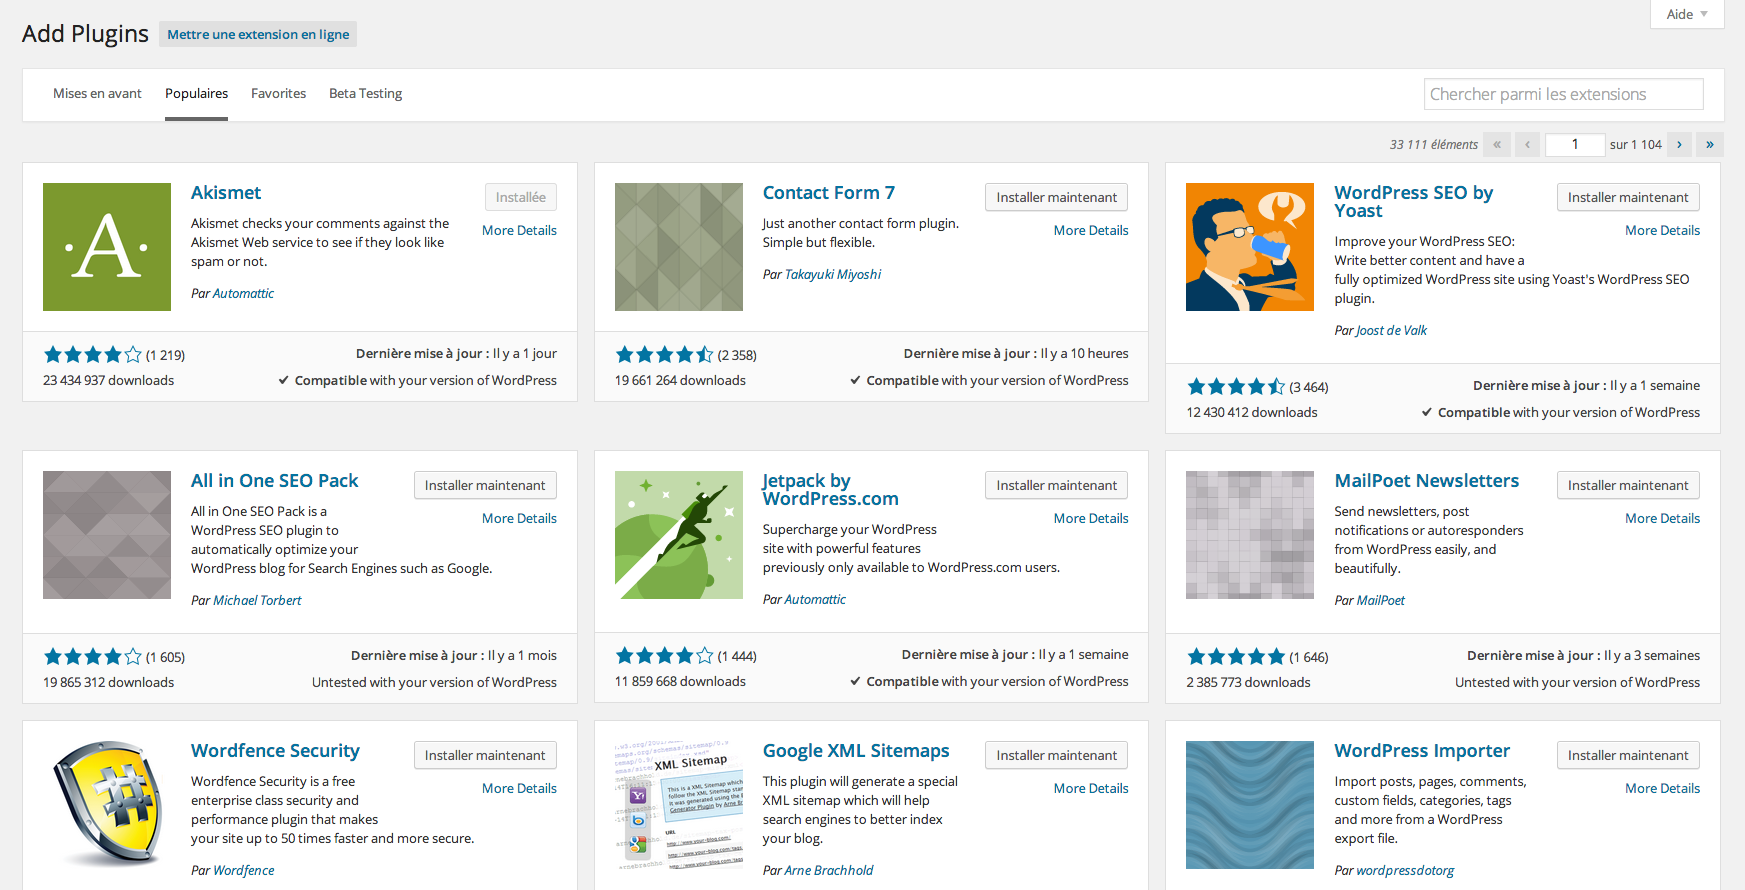The image size is (1745, 890).
Task: Visit author wordpressdotorg link
Action: tap(1405, 870)
